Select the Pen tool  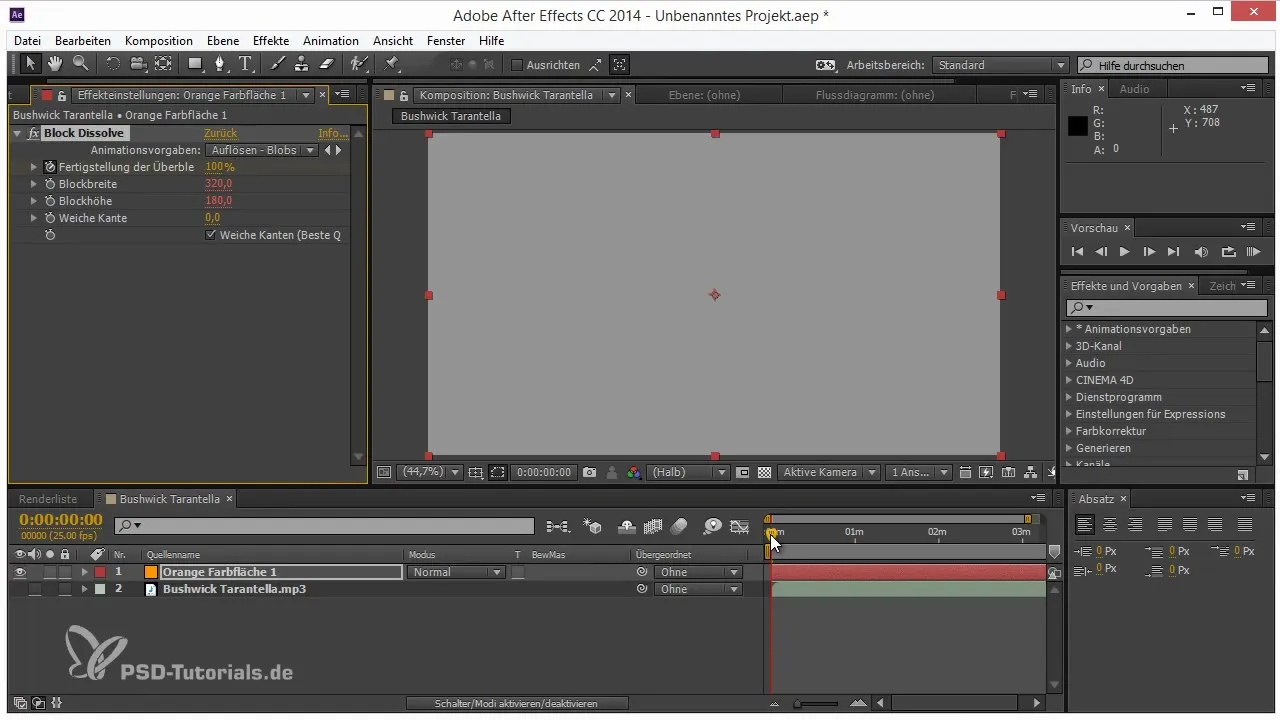(221, 64)
